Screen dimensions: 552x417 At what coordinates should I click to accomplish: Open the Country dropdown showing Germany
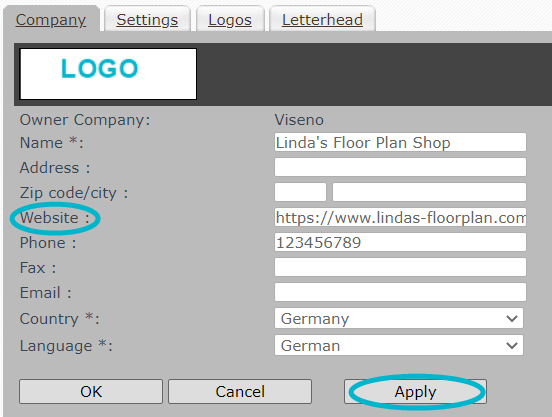click(x=399, y=318)
